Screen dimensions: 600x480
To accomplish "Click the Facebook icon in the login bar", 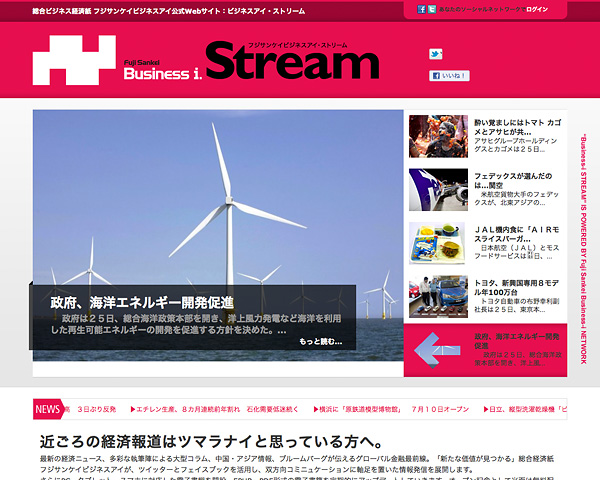I will point(421,10).
